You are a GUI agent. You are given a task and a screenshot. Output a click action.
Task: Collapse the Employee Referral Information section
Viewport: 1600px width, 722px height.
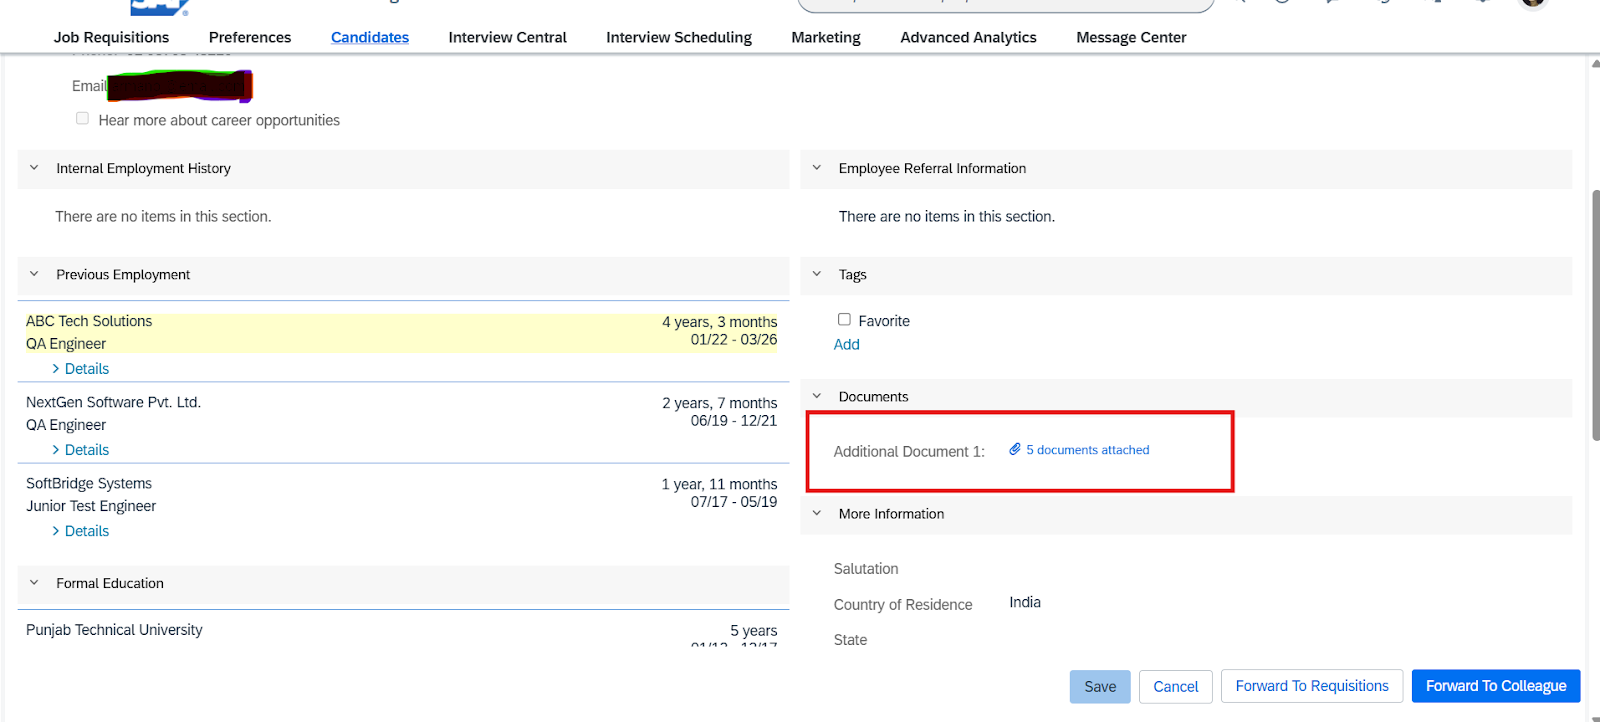pos(816,168)
